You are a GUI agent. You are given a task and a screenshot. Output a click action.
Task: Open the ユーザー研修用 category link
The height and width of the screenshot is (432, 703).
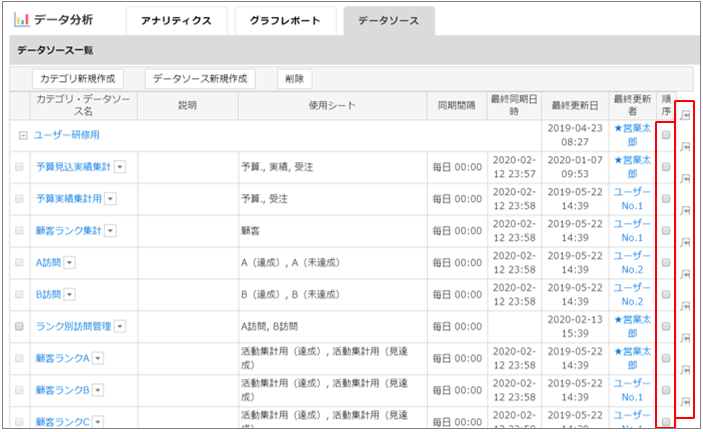pos(66,135)
